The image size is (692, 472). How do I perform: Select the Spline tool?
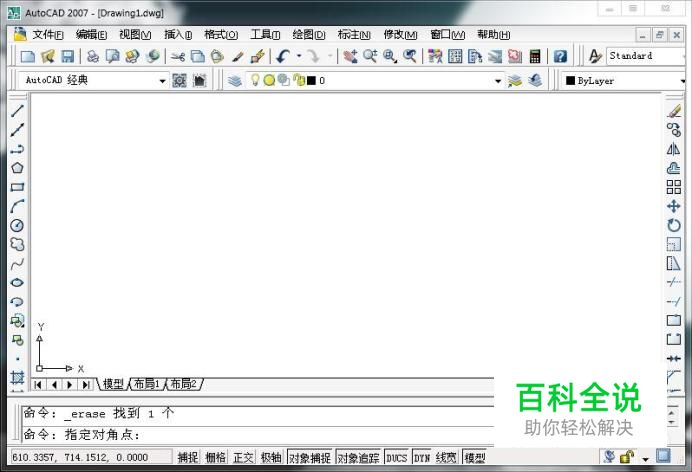17,264
